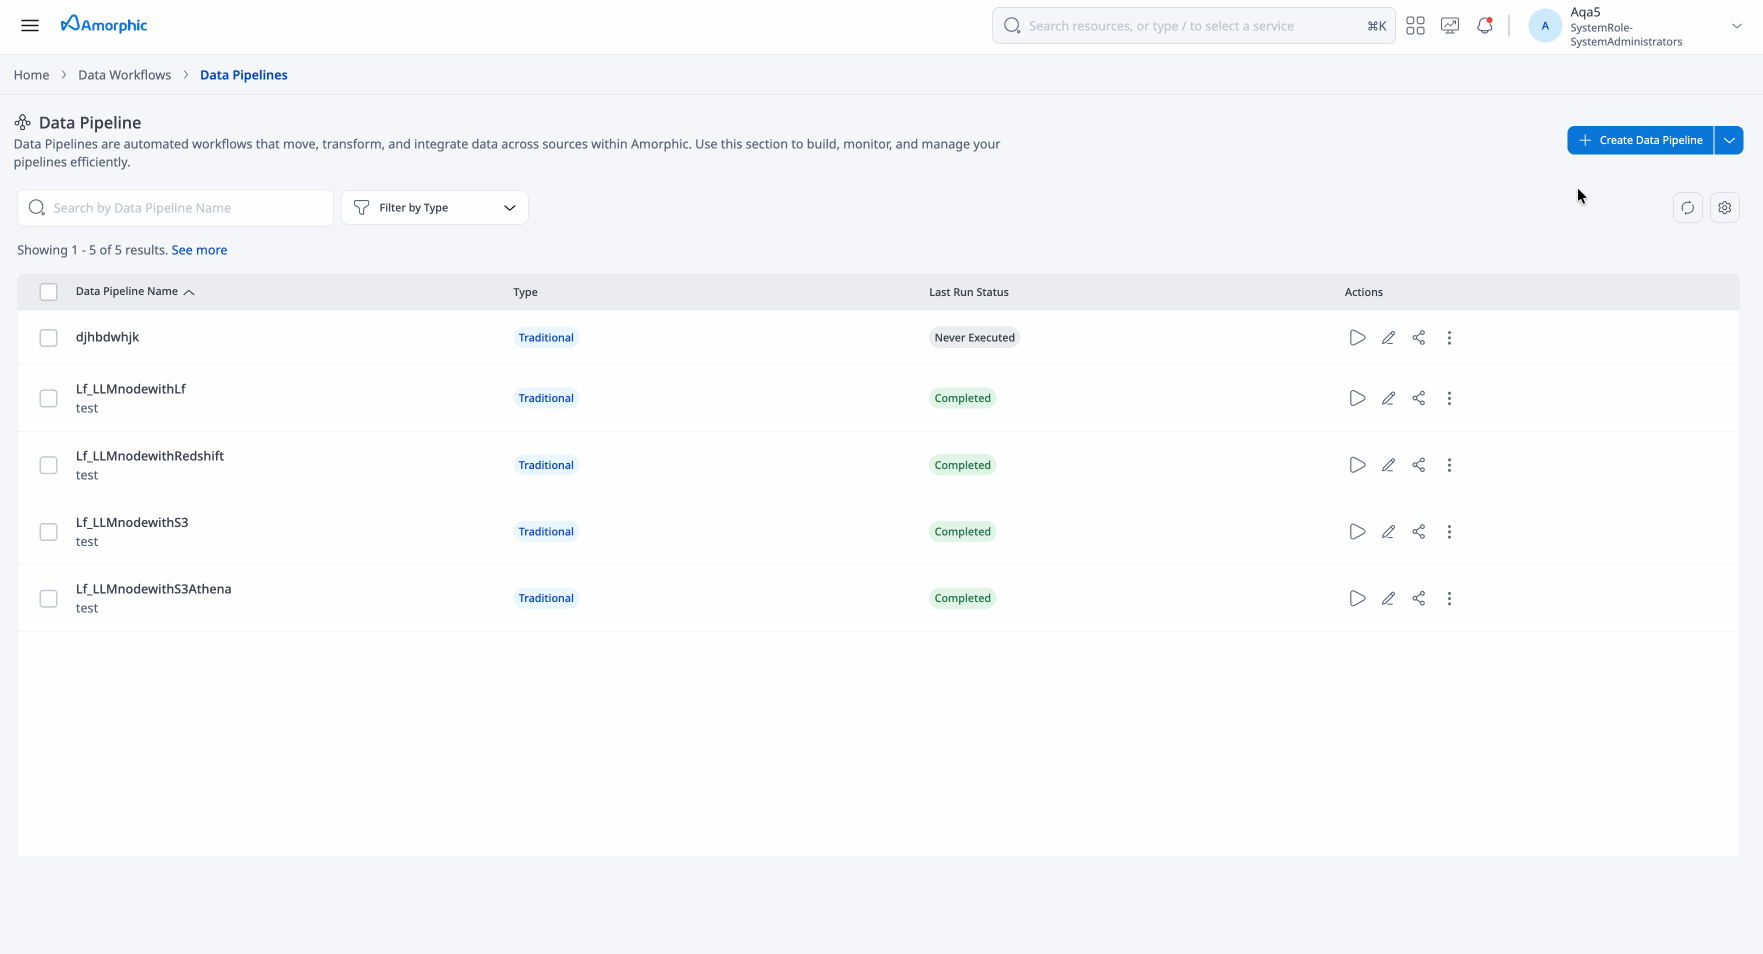
Task: Click Traditional type badge for Lf_LLMnodewithRedshift
Action: click(x=546, y=465)
